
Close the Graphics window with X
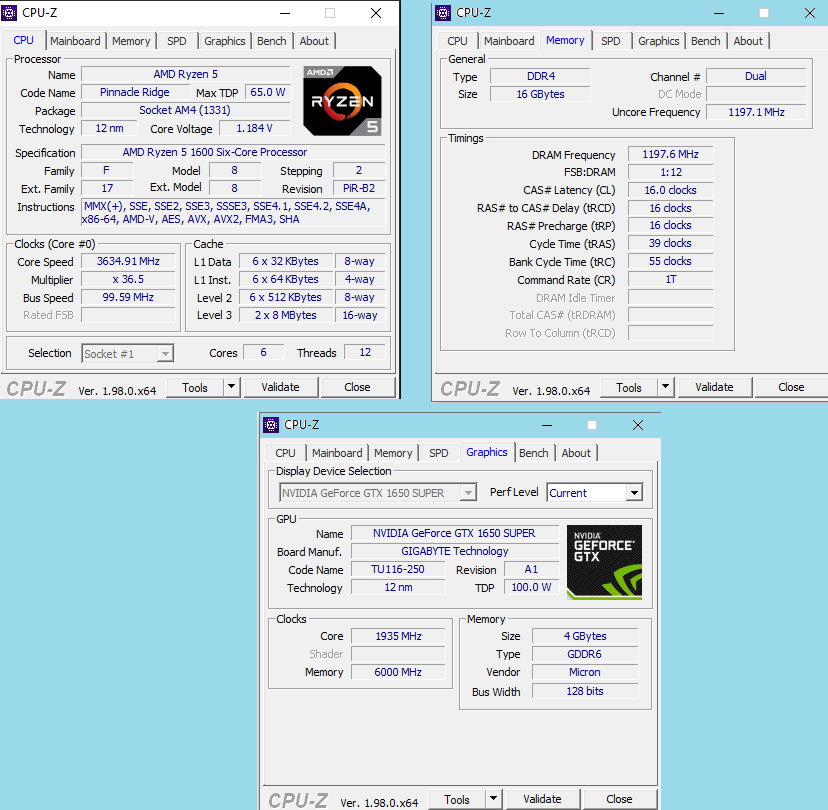638,425
